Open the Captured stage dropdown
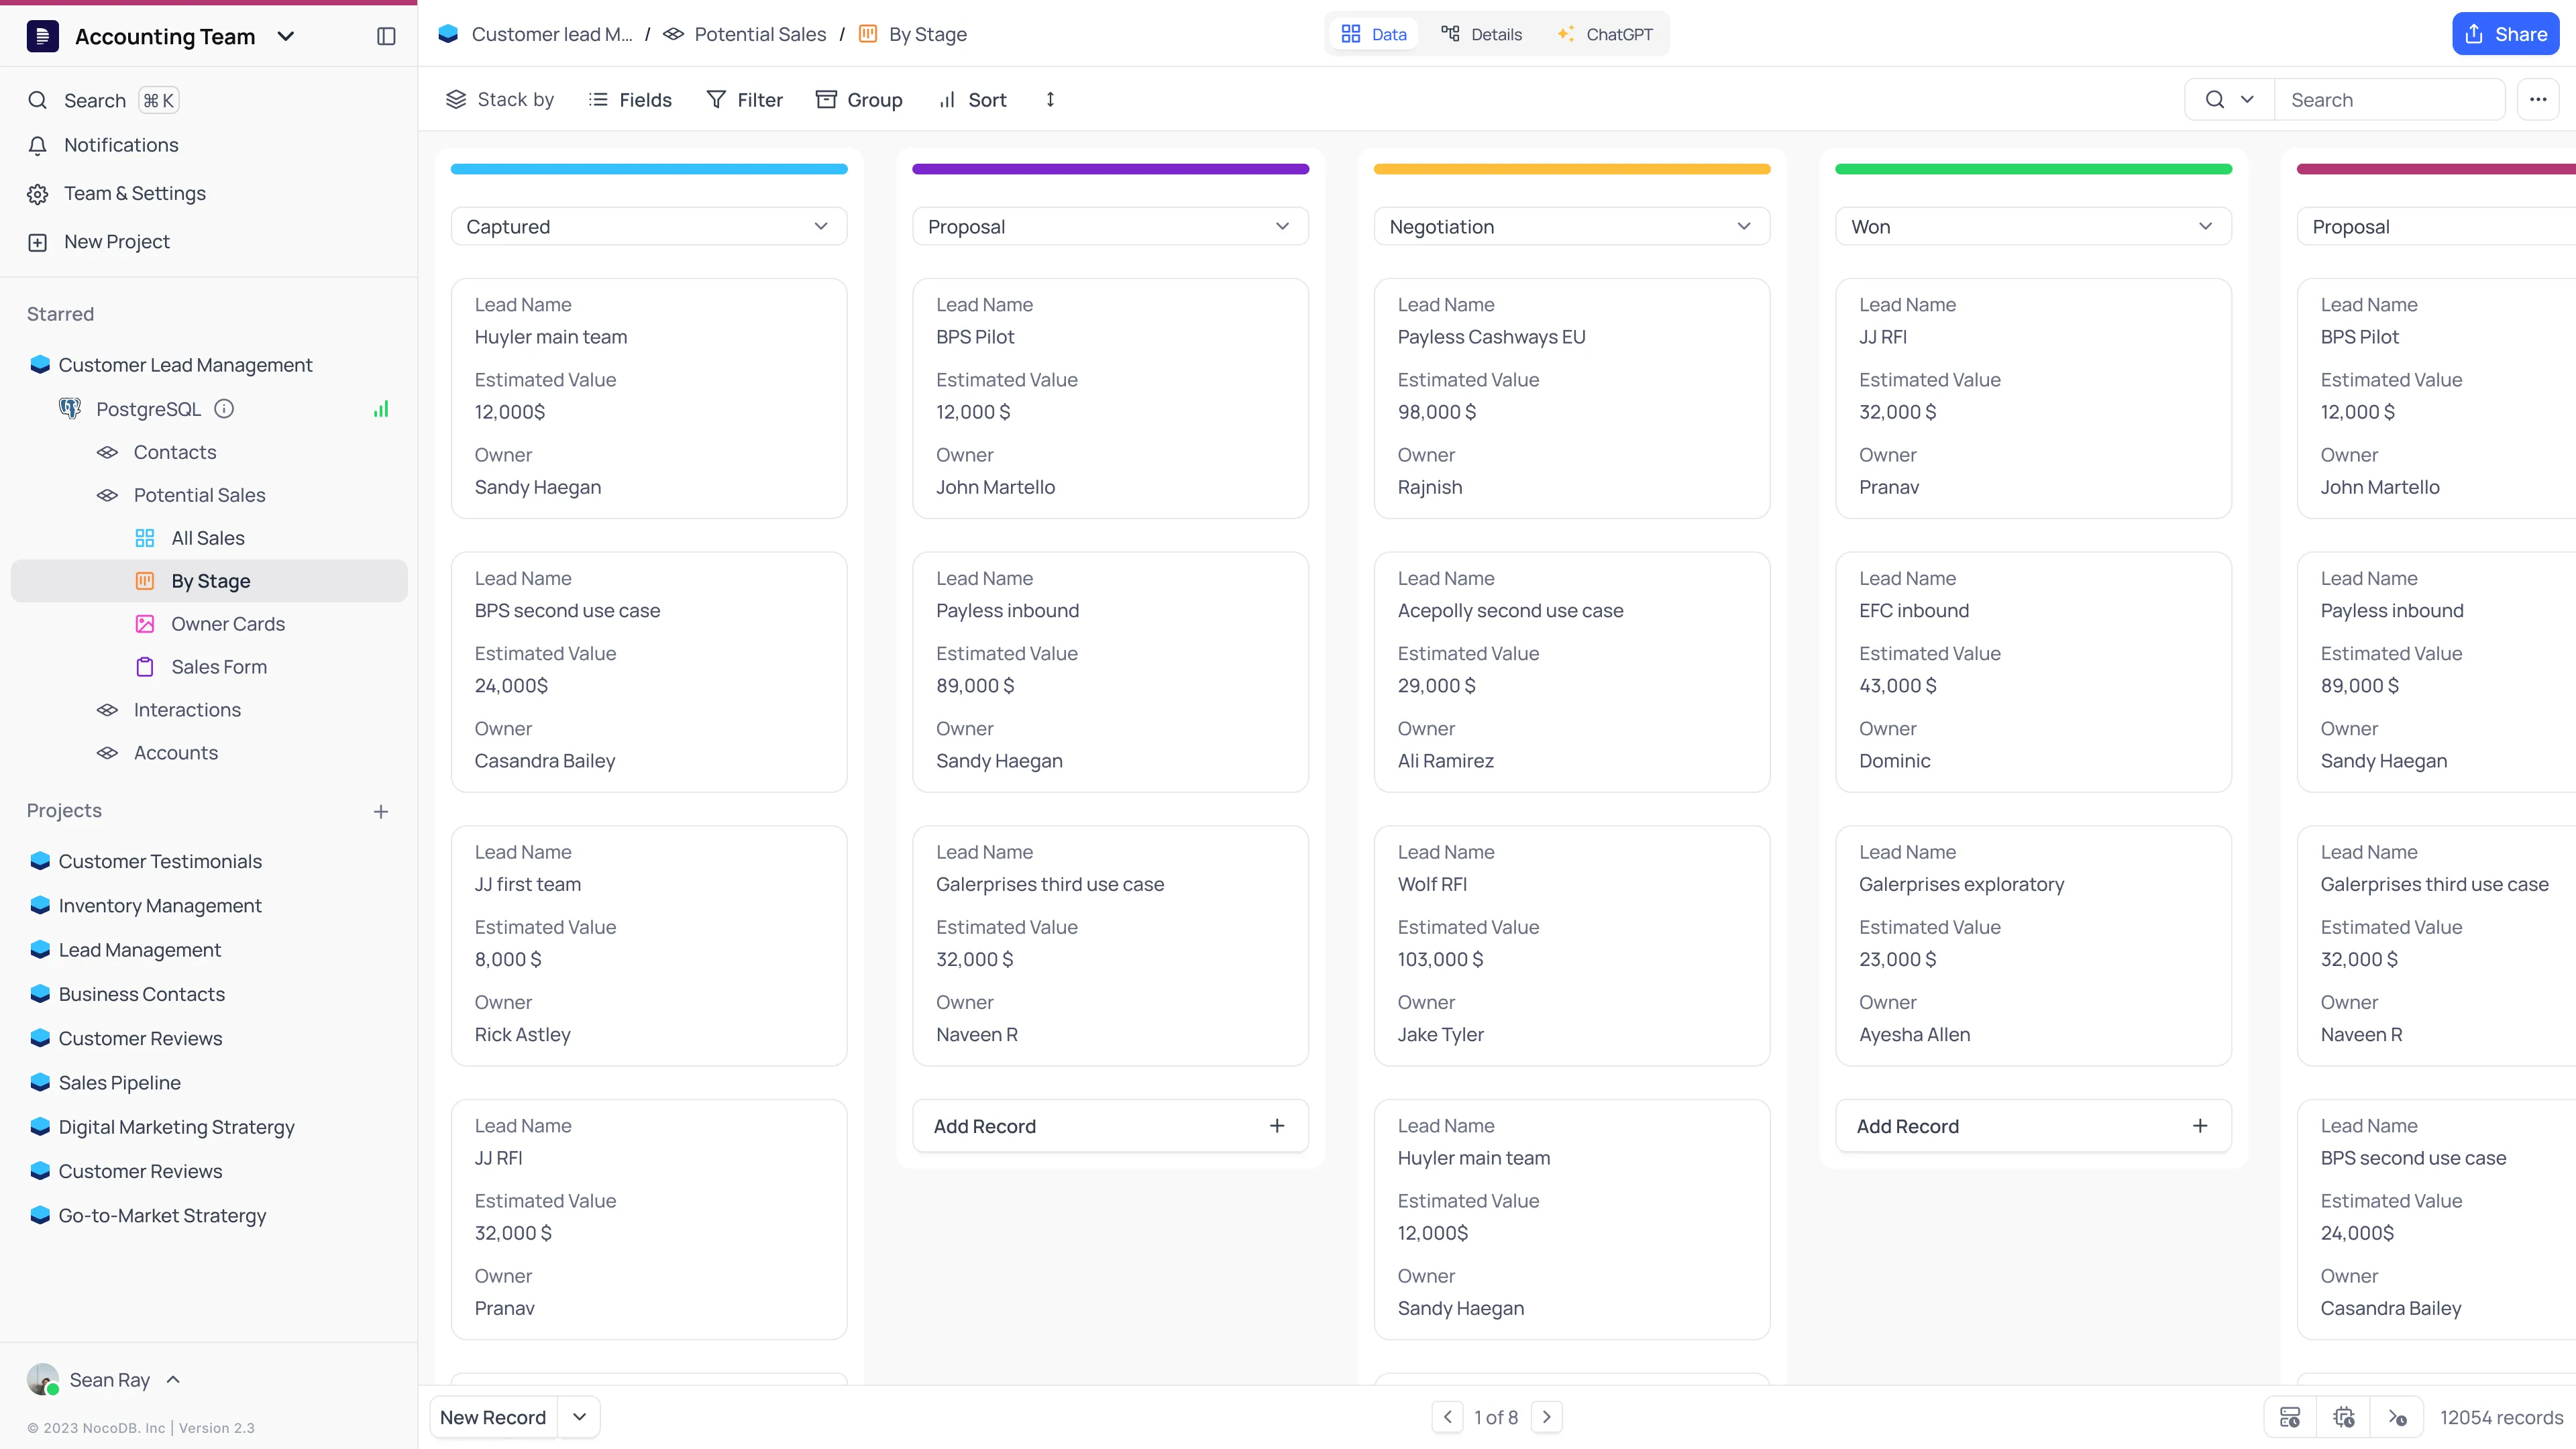Image resolution: width=2576 pixels, height=1449 pixels. click(820, 226)
